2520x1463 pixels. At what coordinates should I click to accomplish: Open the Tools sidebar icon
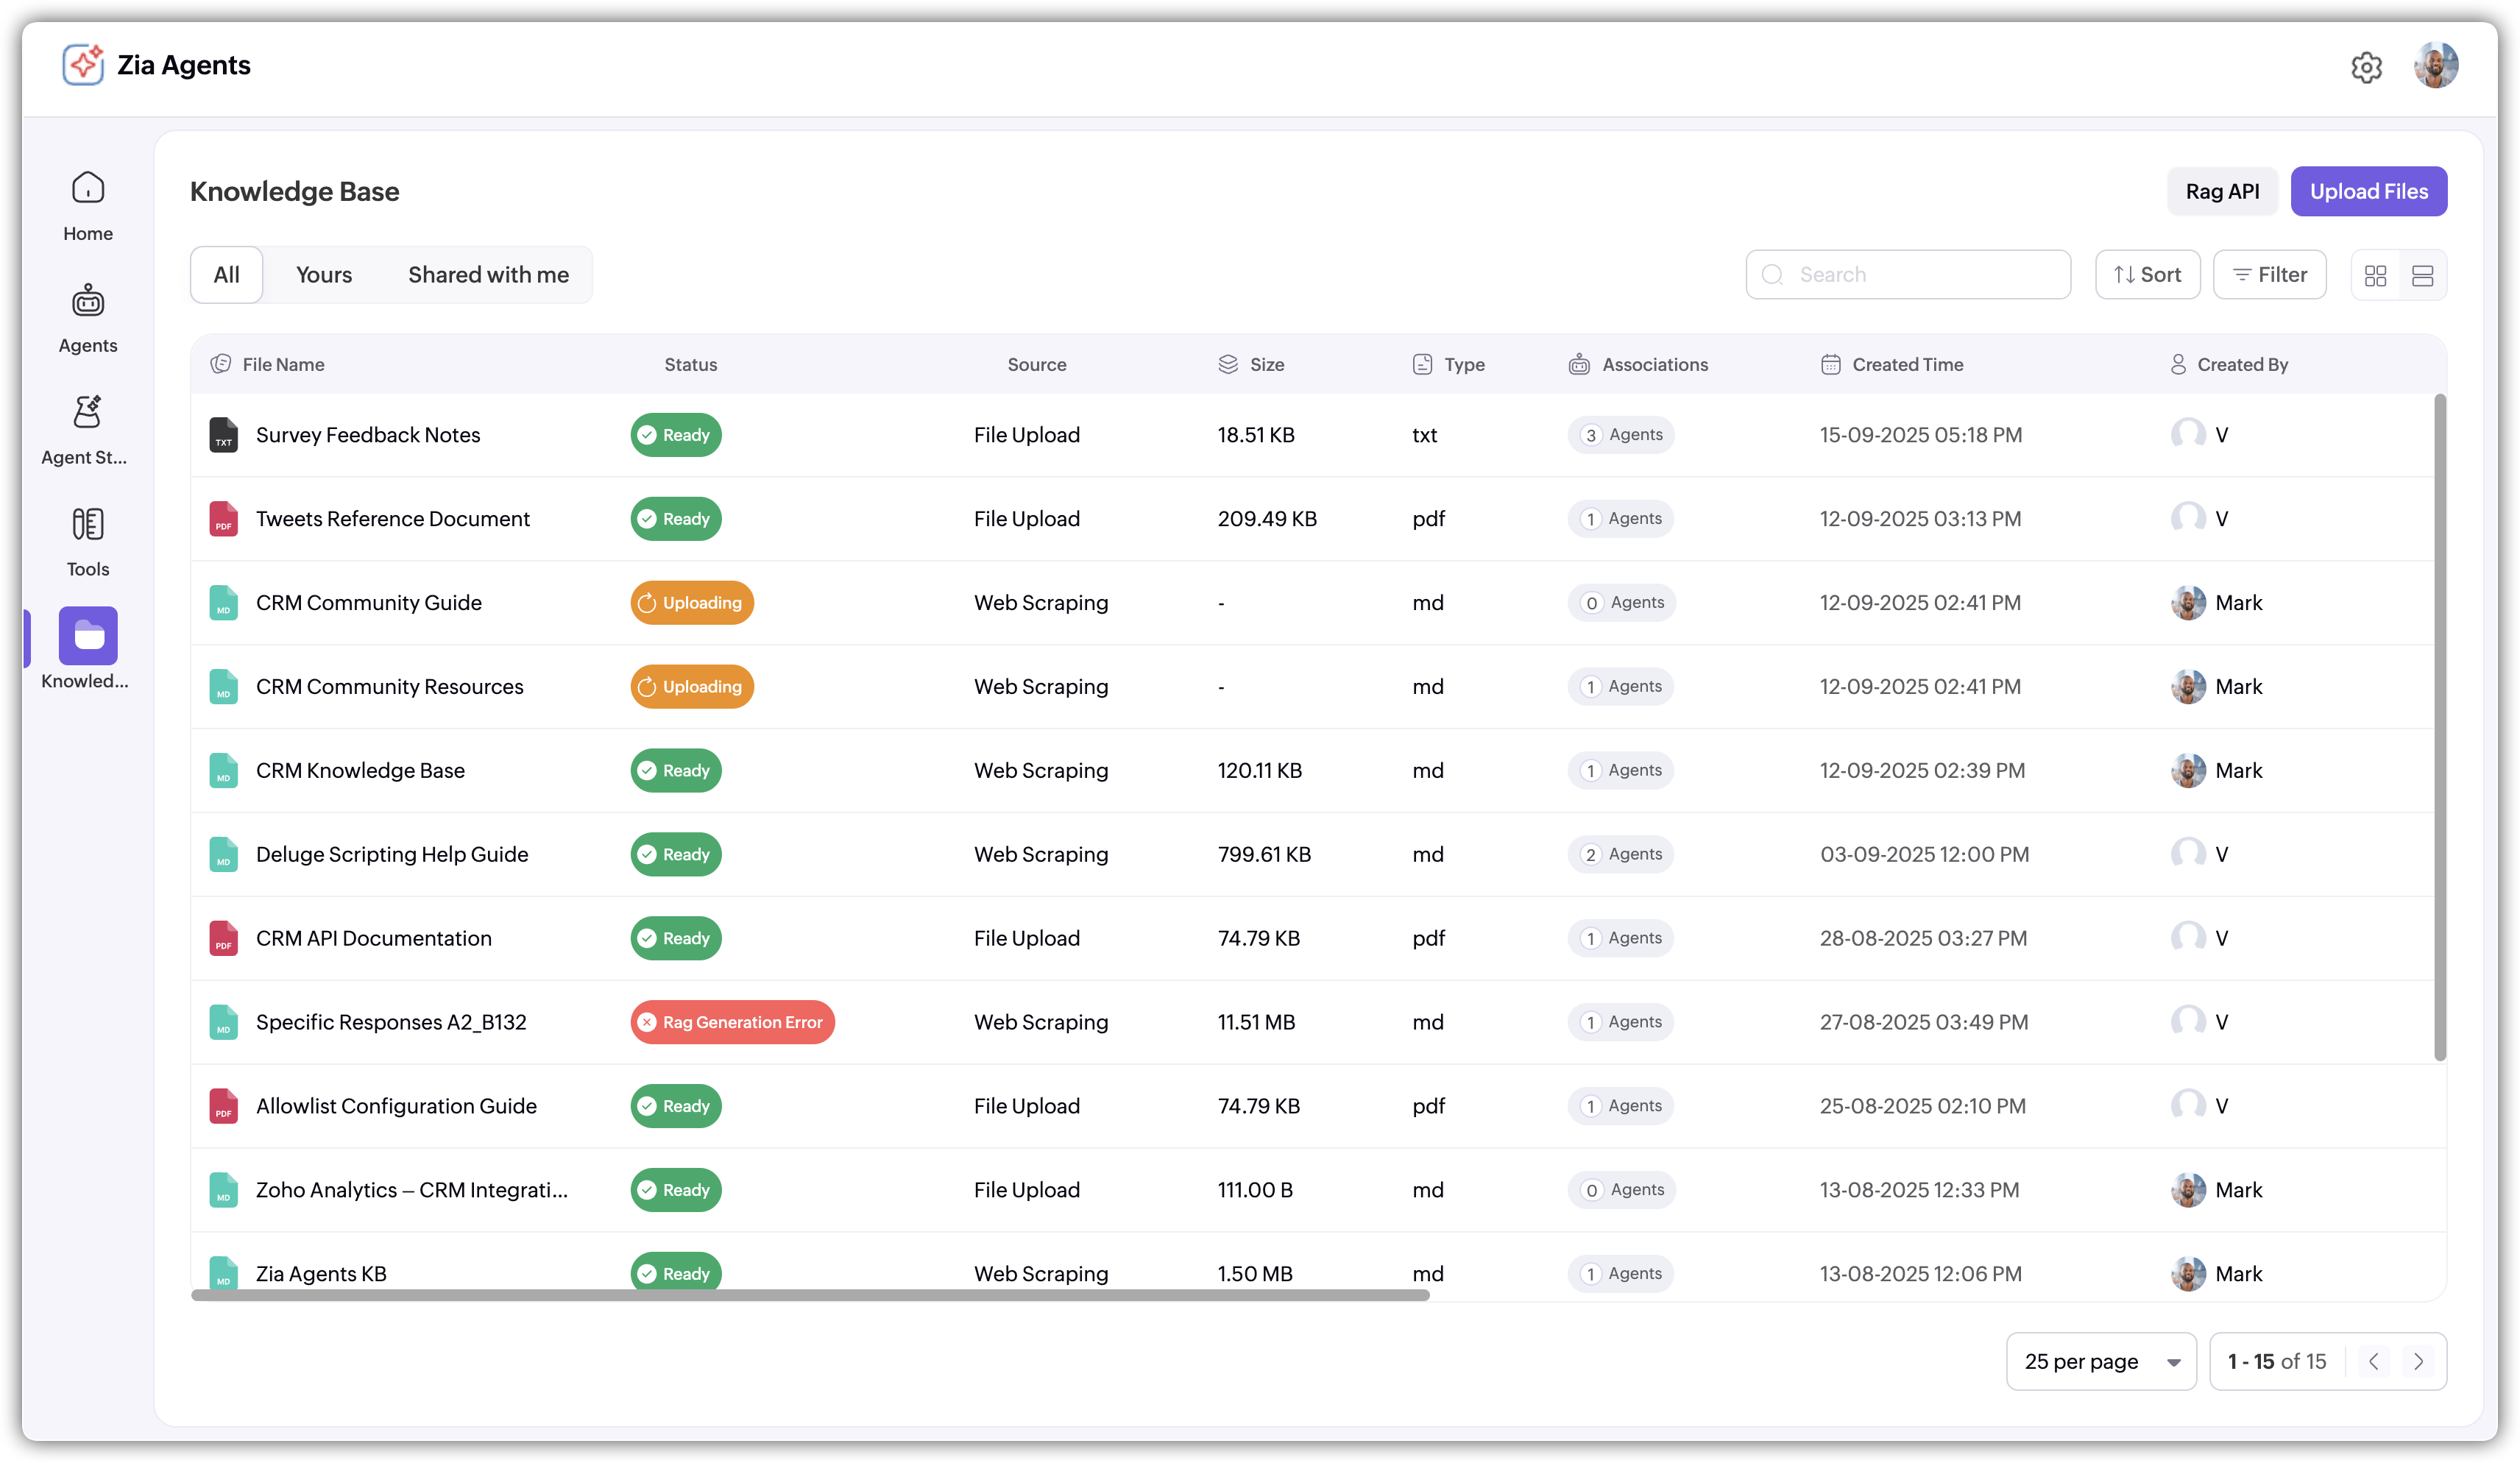coord(88,524)
